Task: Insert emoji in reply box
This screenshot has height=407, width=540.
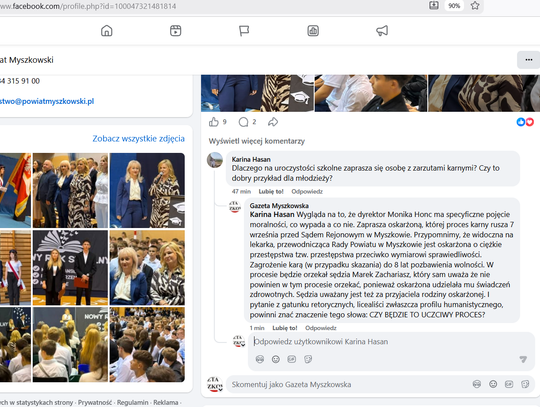Action: [276, 359]
